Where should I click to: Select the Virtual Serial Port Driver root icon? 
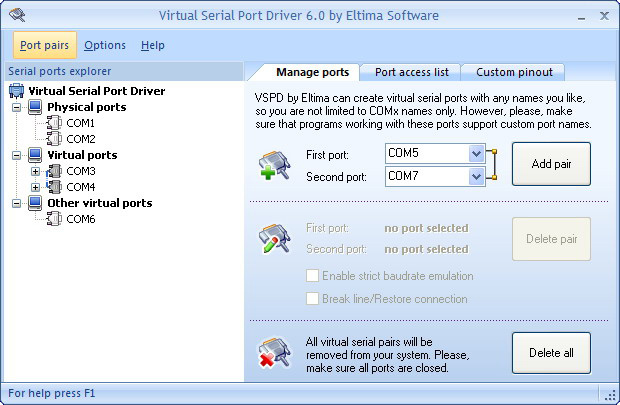pyautogui.click(x=16, y=91)
